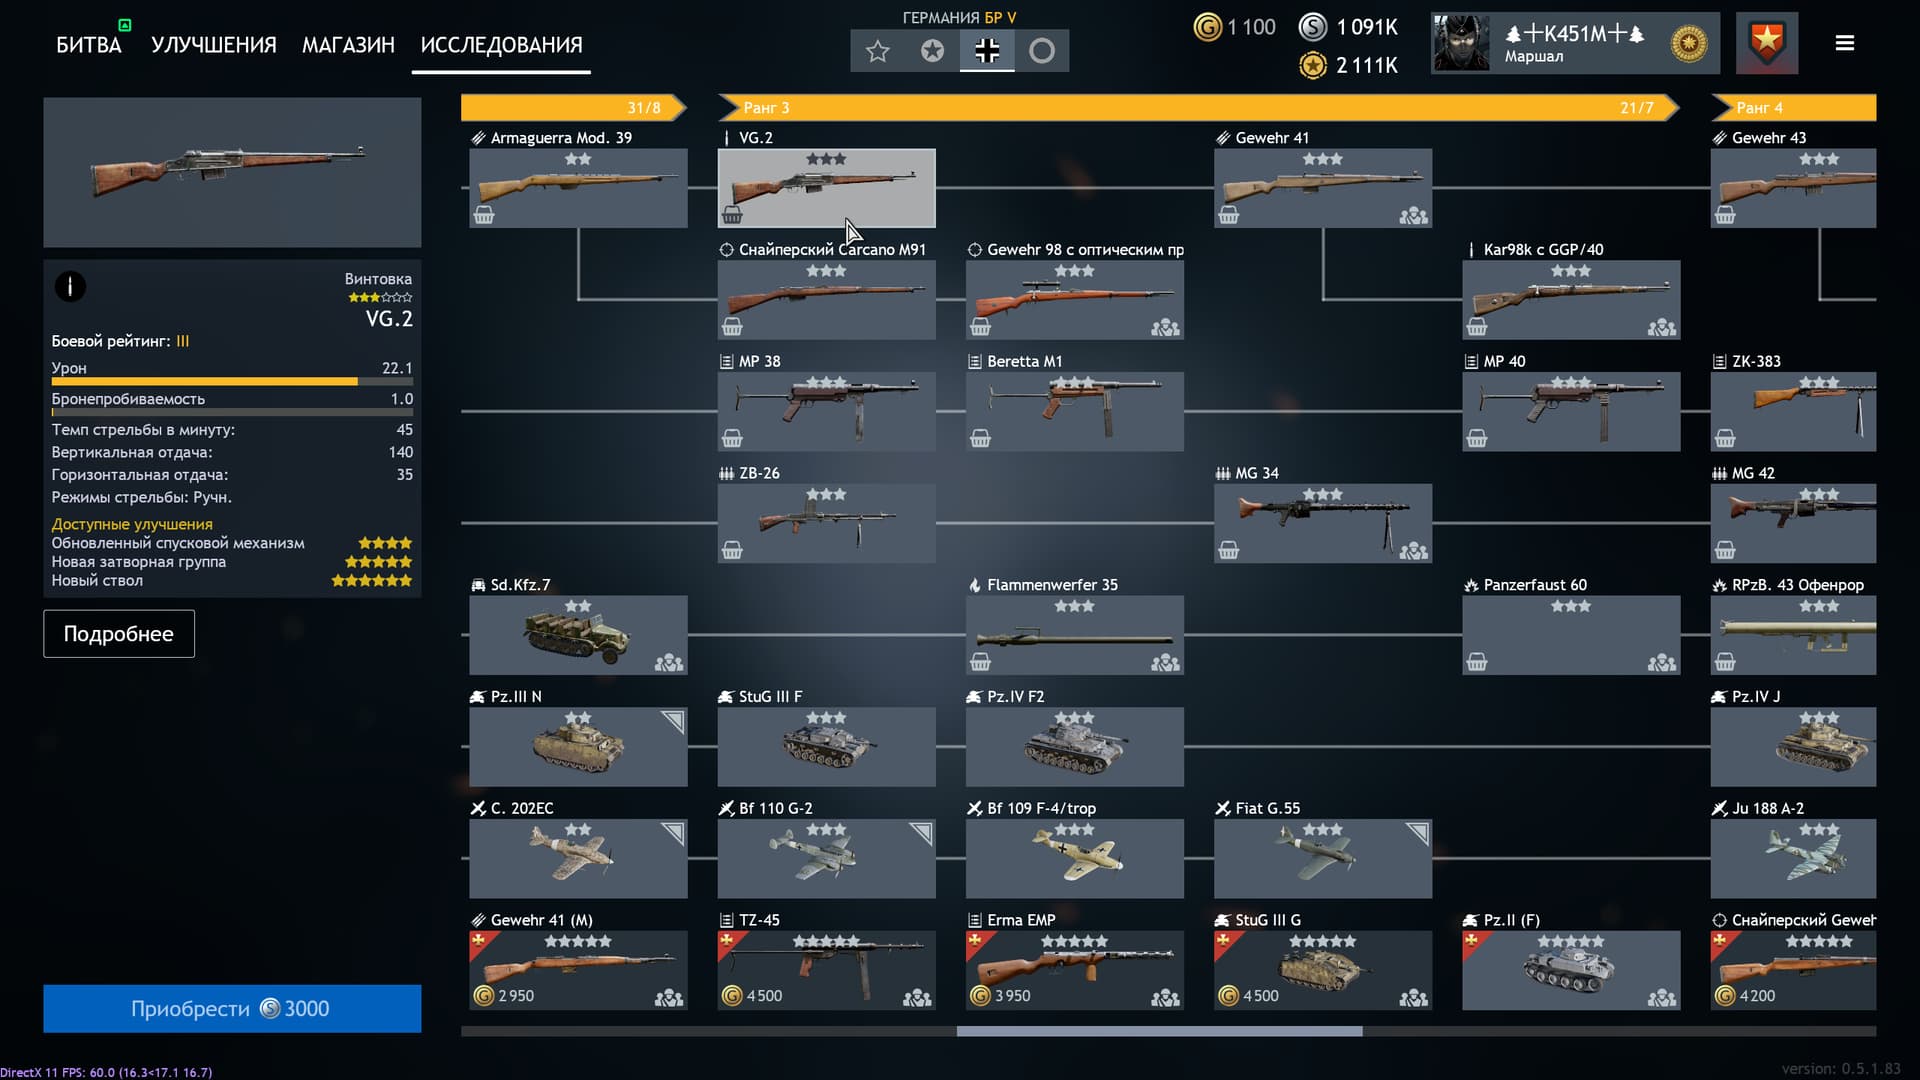Screen dimensions: 1920x1080
Task: Open the Маршал player profile panel
Action: pyautogui.click(x=1575, y=43)
